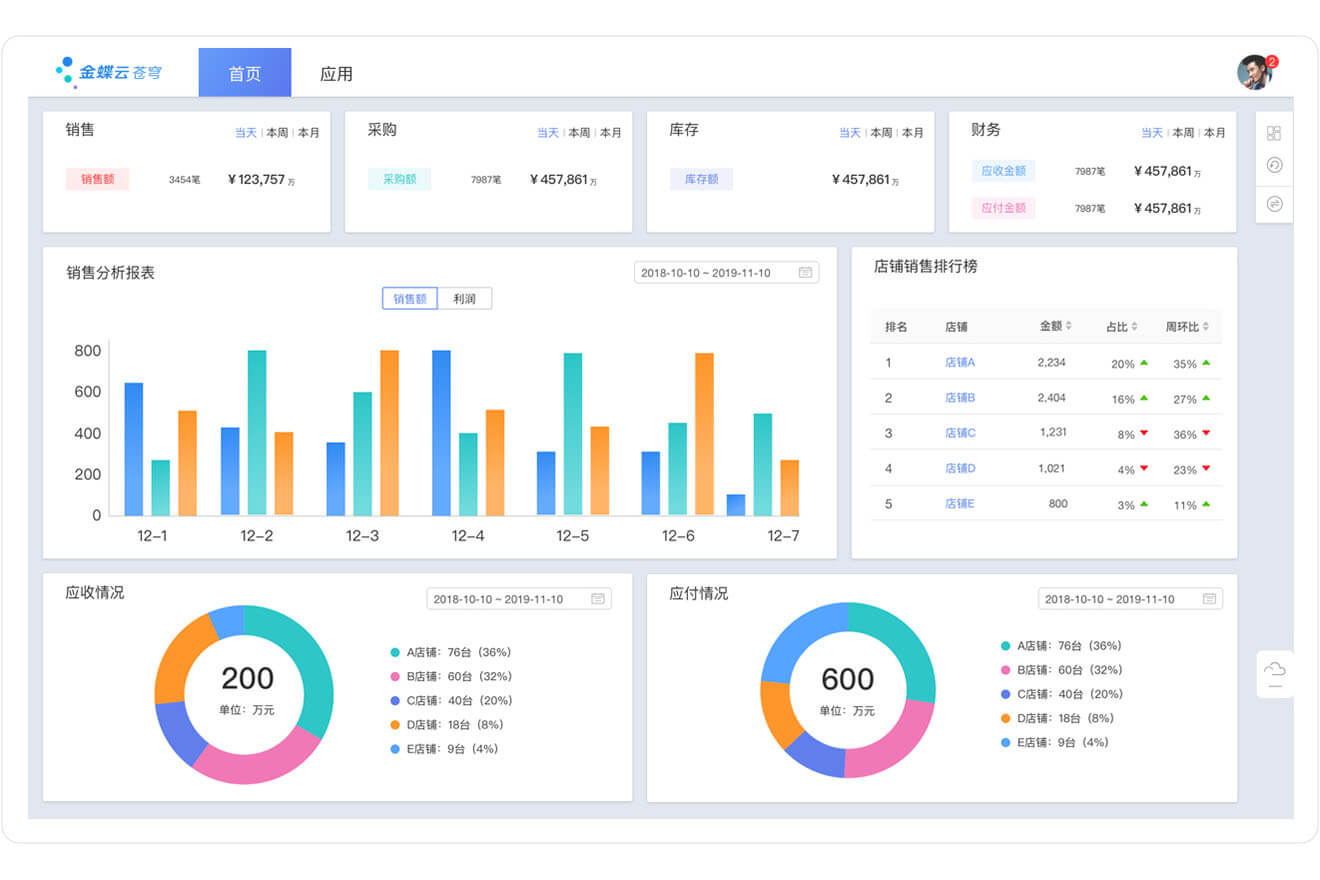
Task: Sort table by 金额 column
Action: (x=1055, y=326)
